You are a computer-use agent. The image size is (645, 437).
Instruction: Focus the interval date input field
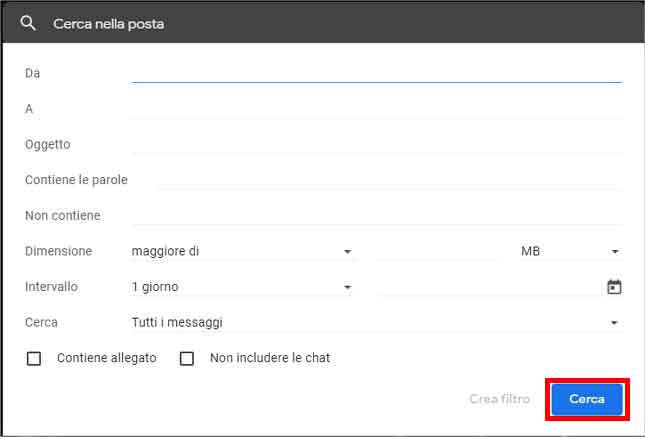point(488,287)
